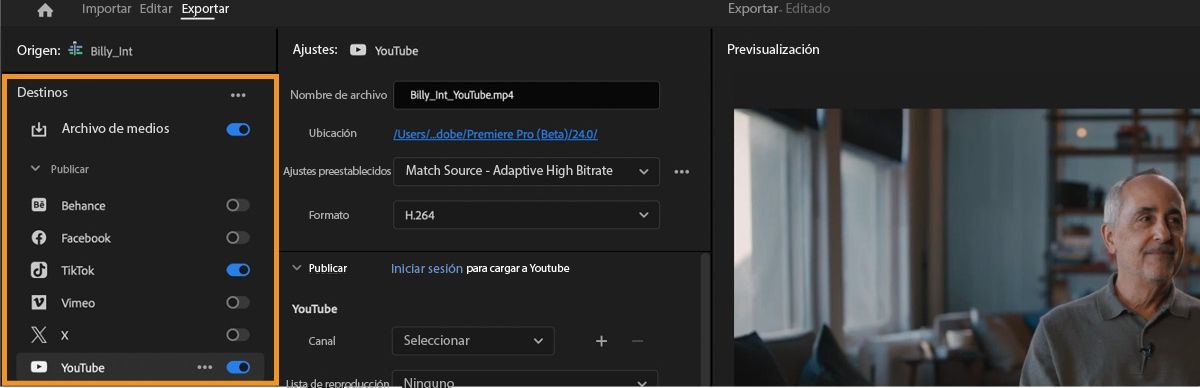Open the Destinos three-dot options menu
Screen dimensions: 1200x388
[238, 95]
